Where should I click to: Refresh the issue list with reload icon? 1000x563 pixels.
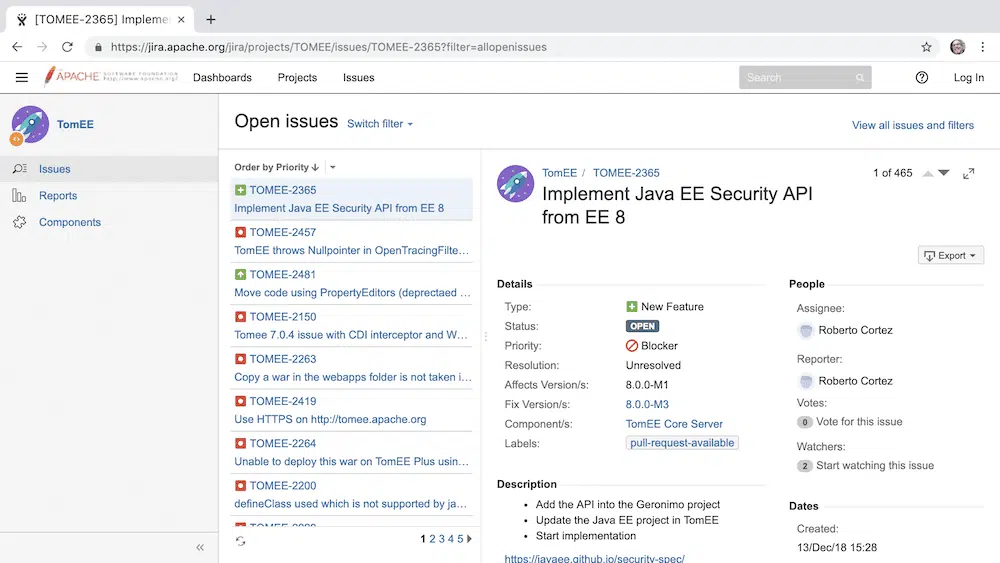240,541
